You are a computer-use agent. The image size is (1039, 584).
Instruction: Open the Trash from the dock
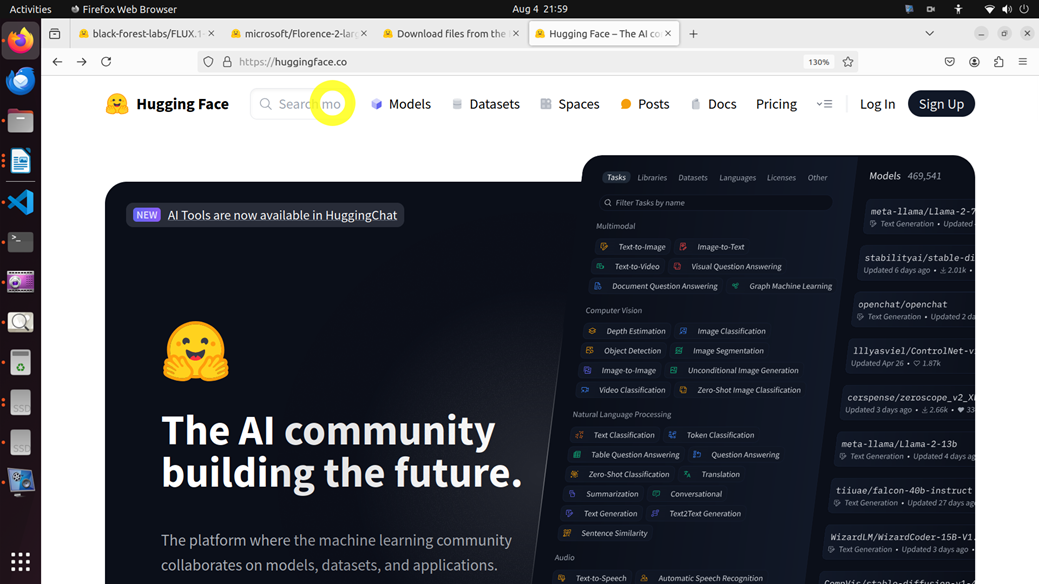pyautogui.click(x=21, y=363)
